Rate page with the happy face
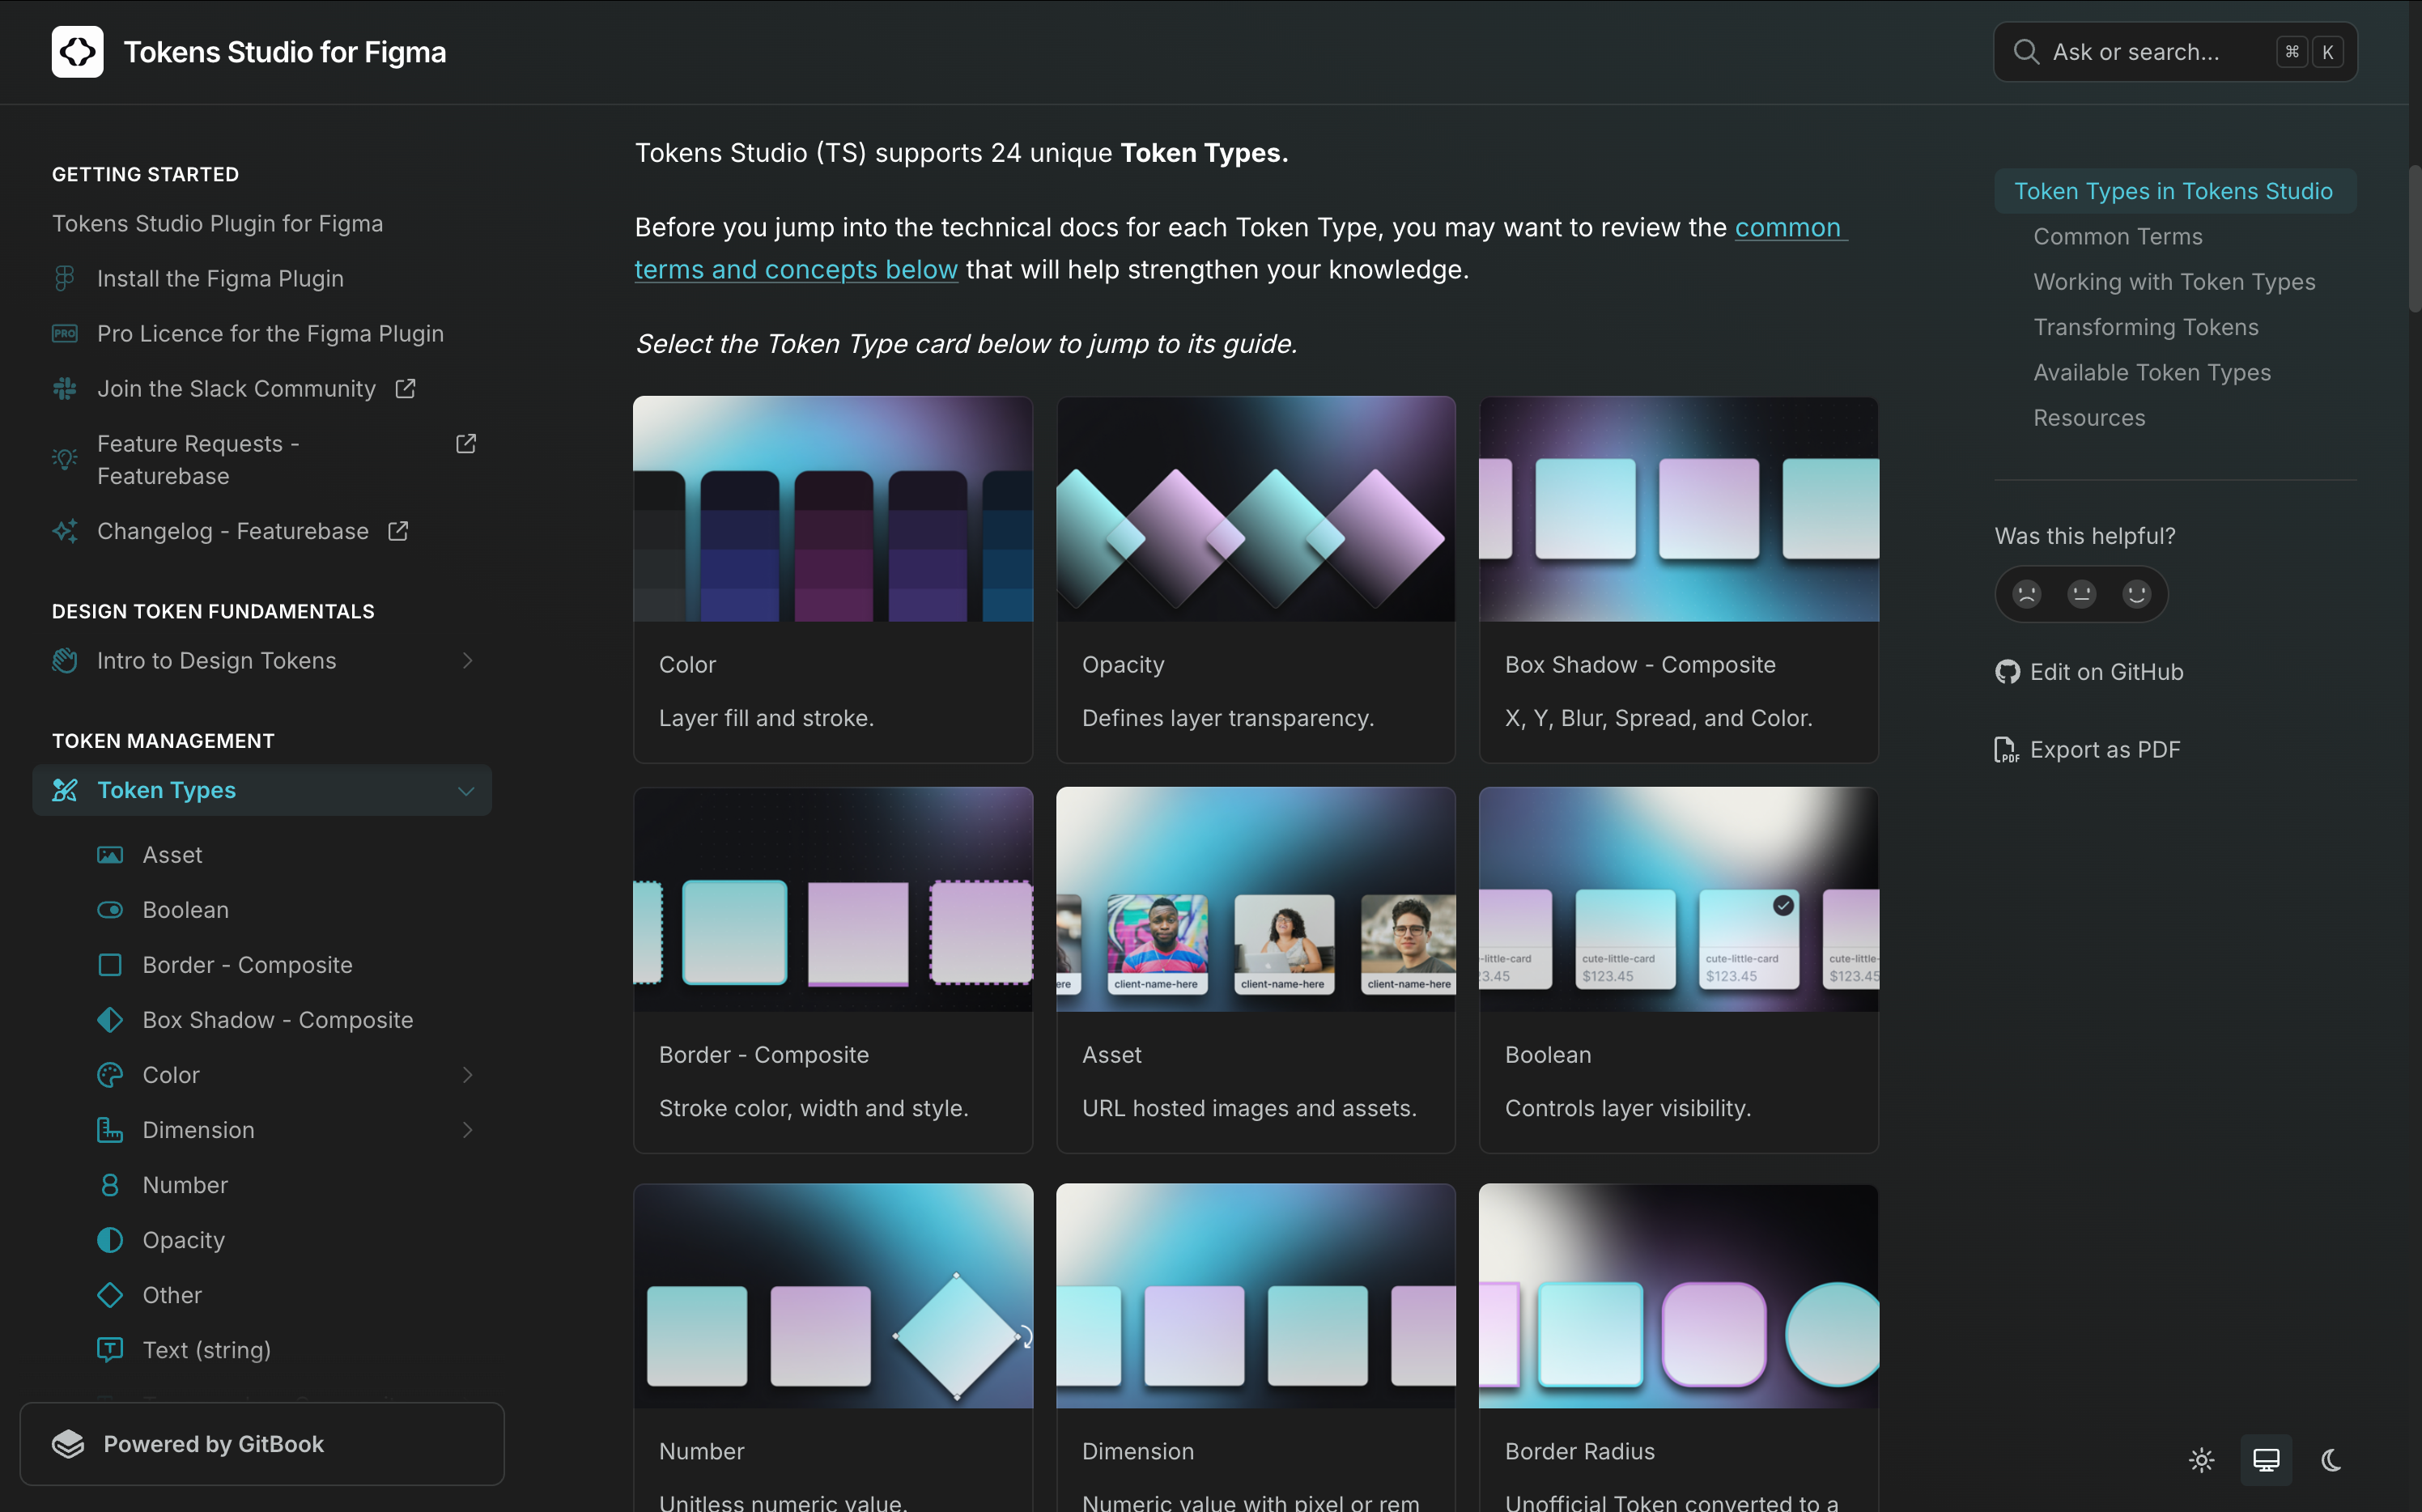2422x1512 pixels. tap(2137, 594)
